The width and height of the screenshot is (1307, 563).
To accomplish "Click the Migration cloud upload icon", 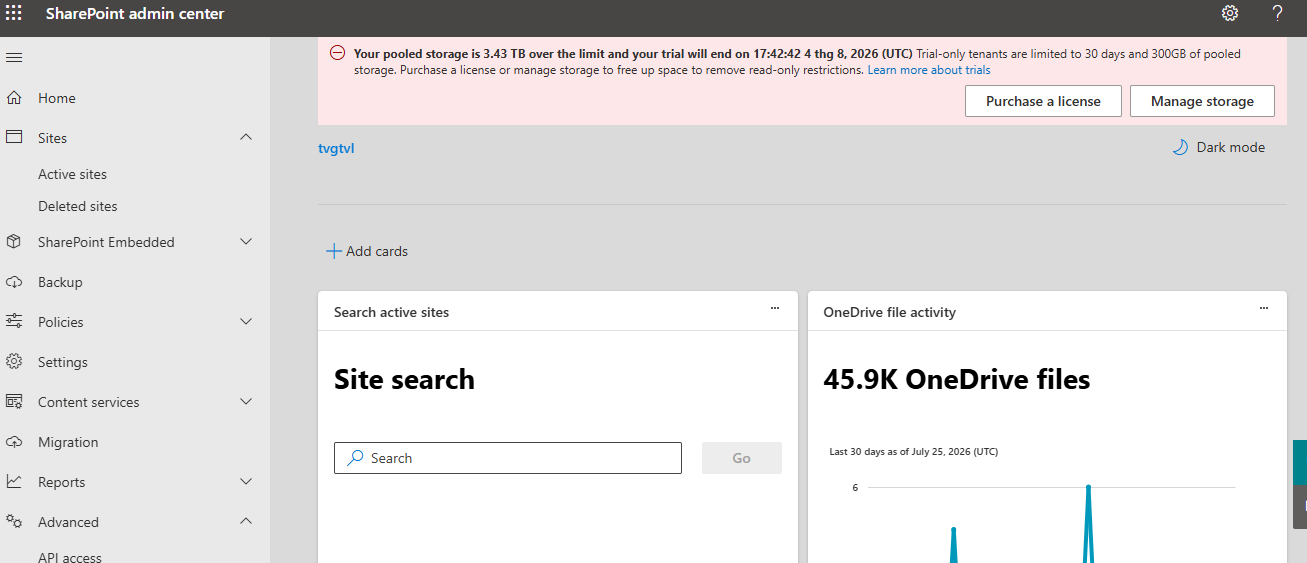I will 14,441.
